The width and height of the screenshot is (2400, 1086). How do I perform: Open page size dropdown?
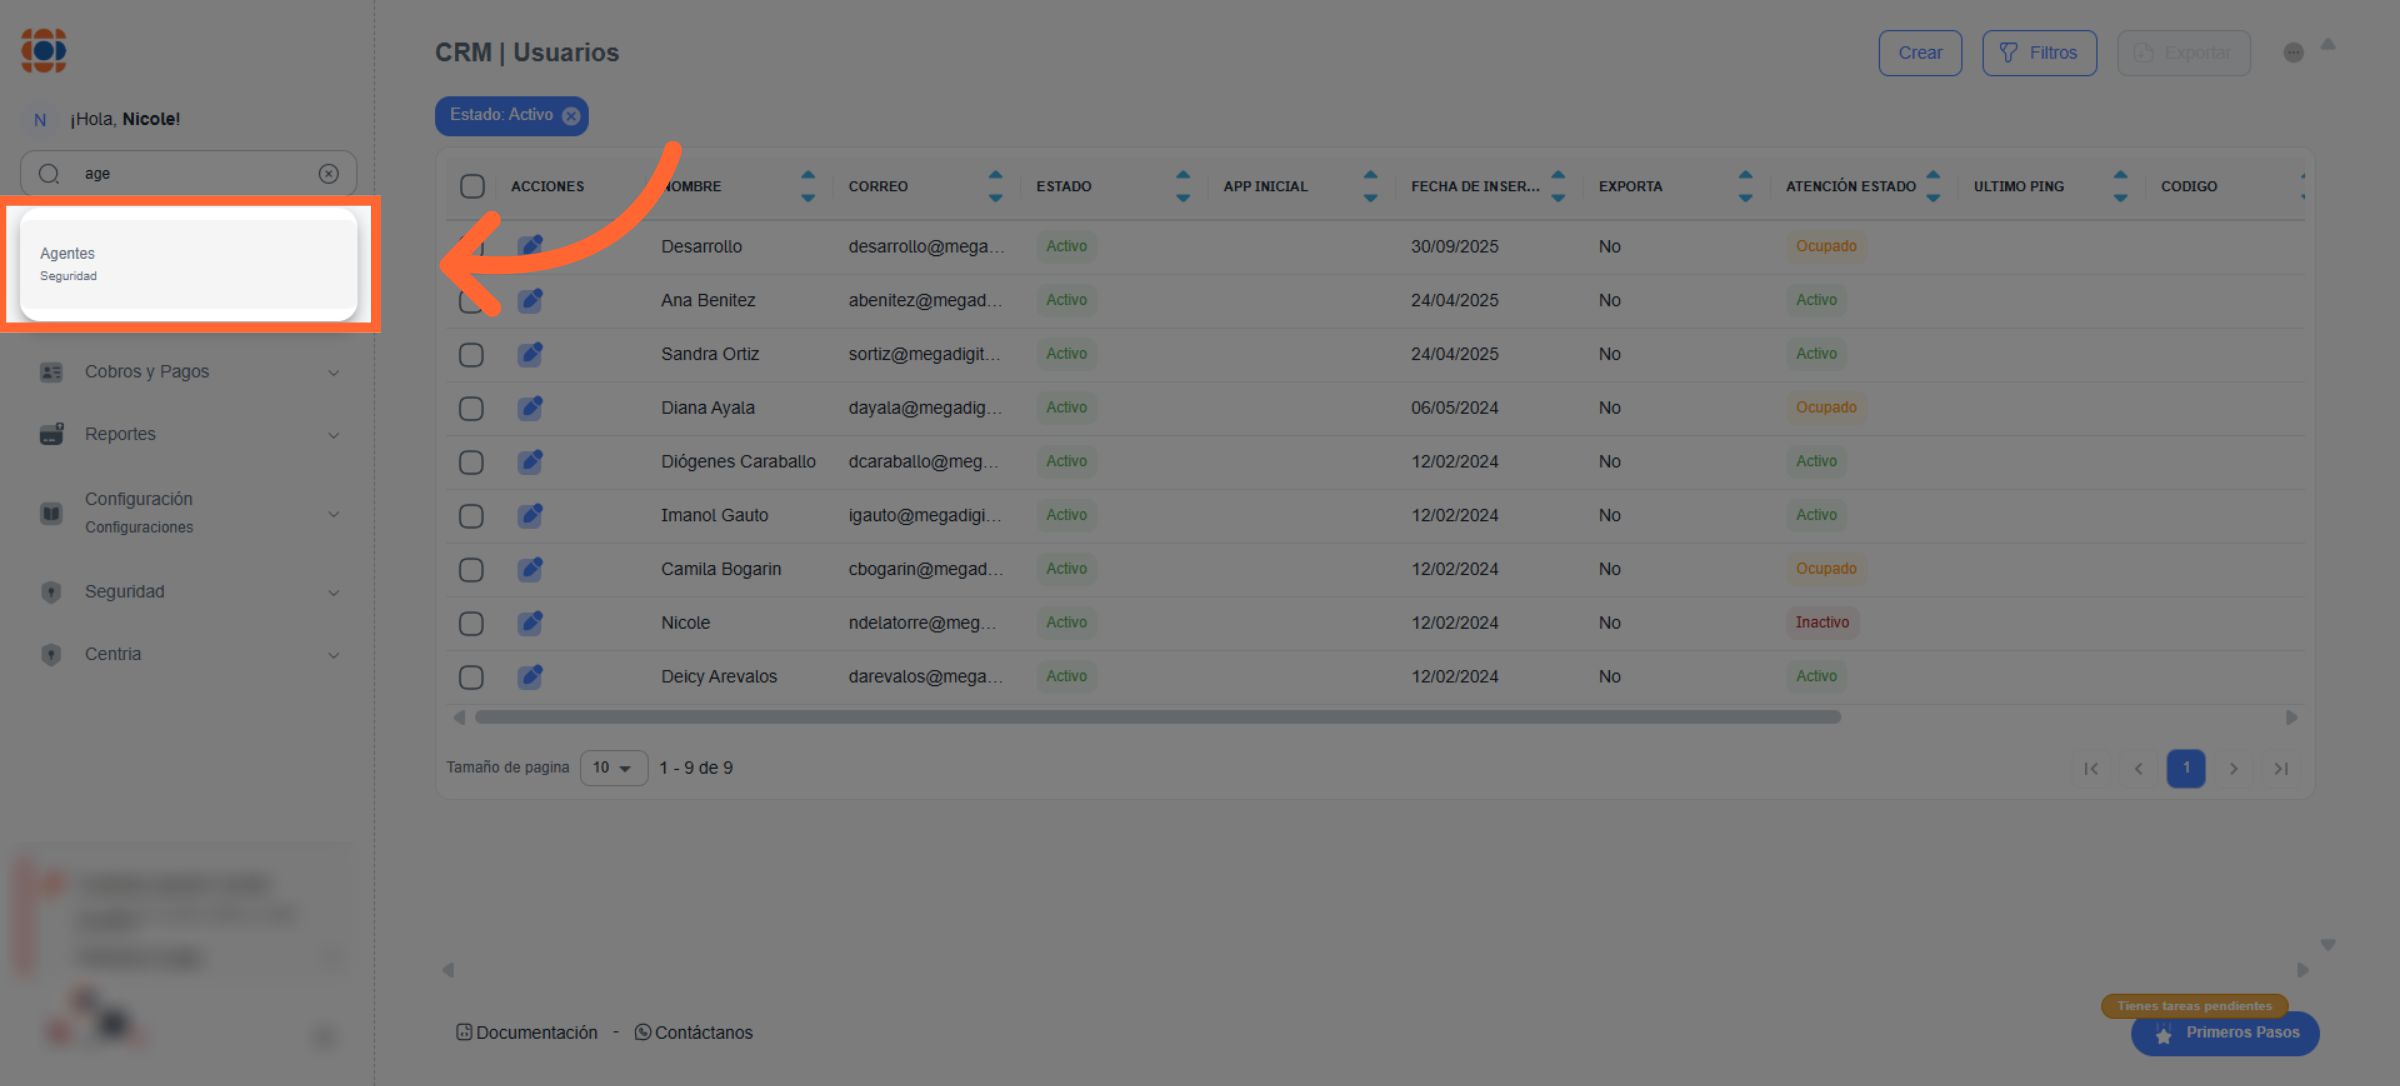[x=613, y=768]
